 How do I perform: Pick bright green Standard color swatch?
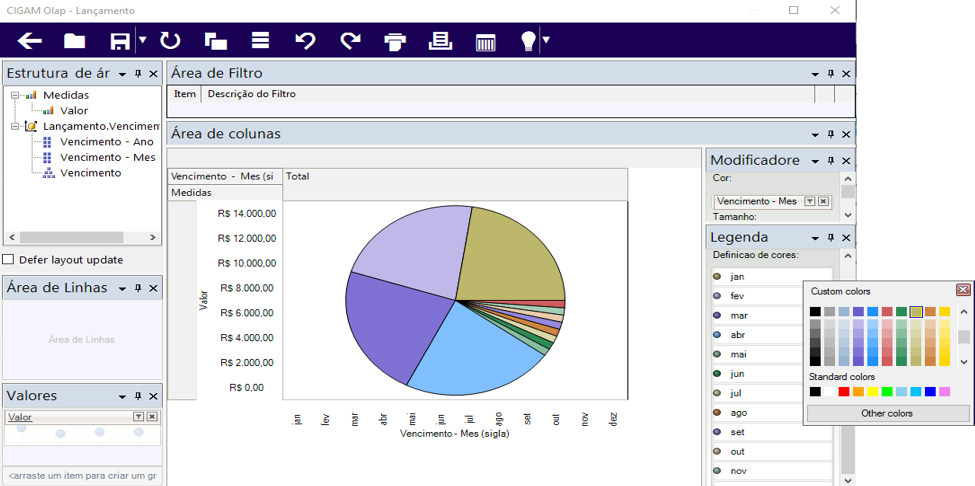point(887,392)
